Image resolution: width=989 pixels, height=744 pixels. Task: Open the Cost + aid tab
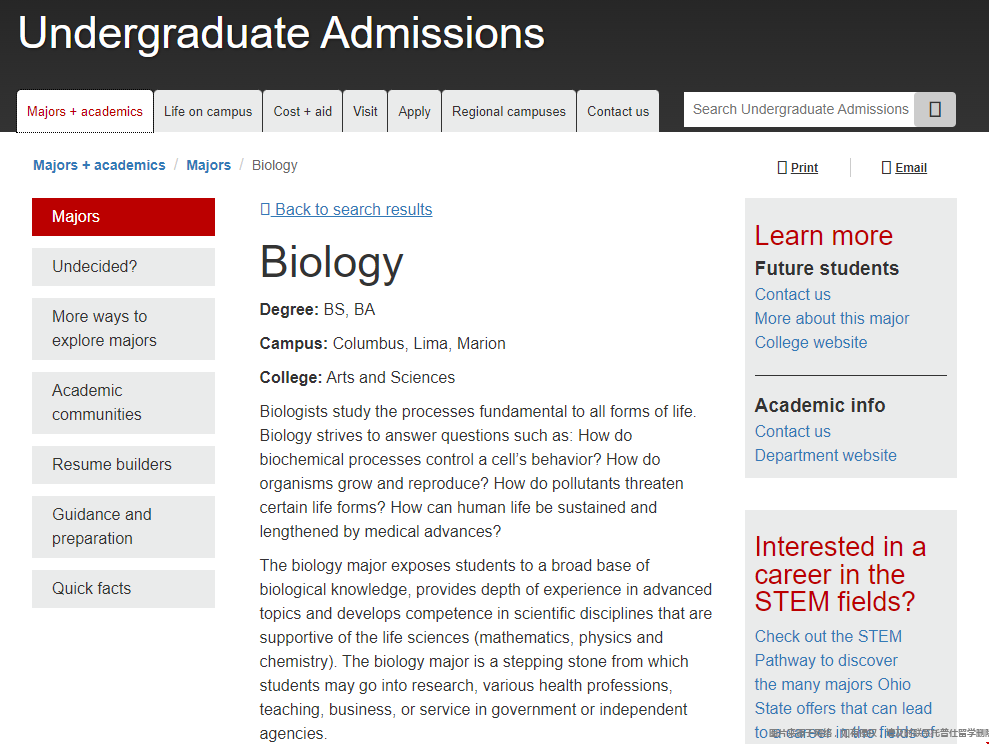pyautogui.click(x=303, y=112)
